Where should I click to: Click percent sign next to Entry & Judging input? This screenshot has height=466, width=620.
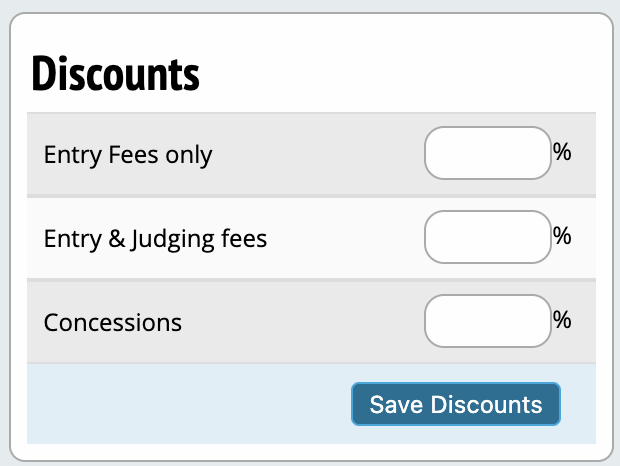[562, 237]
